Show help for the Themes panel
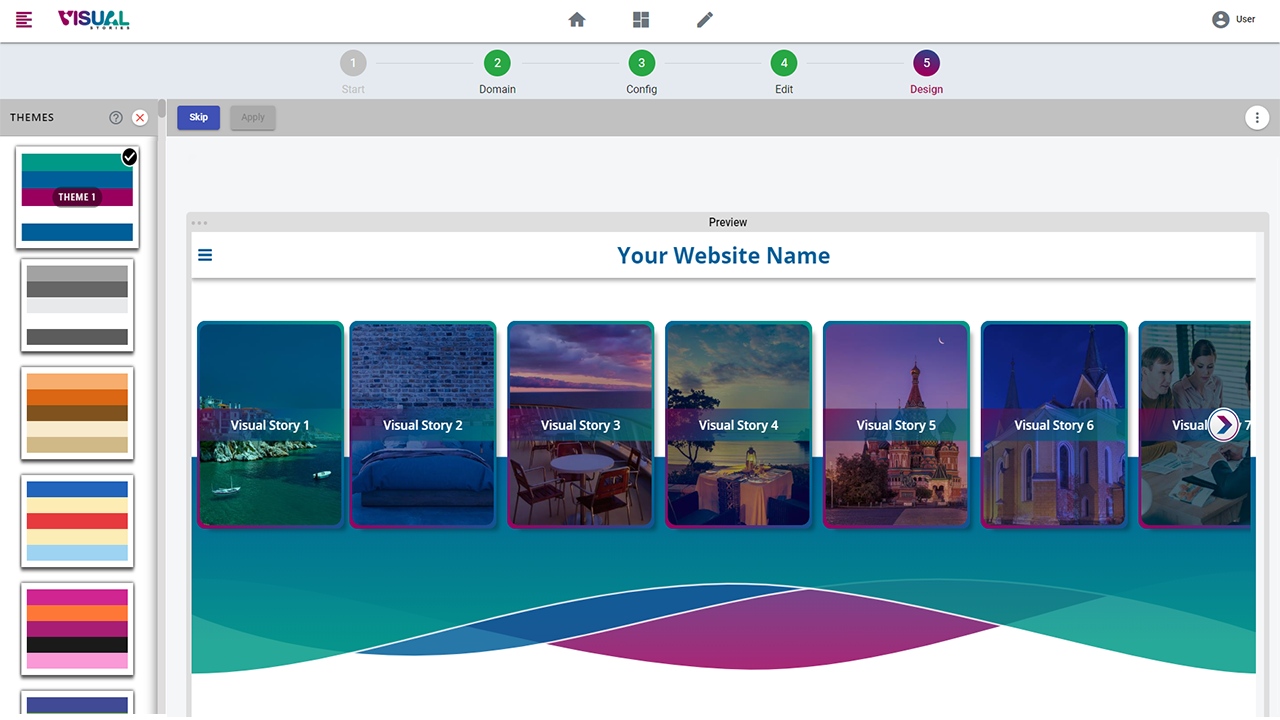This screenshot has width=1280, height=720. (116, 118)
